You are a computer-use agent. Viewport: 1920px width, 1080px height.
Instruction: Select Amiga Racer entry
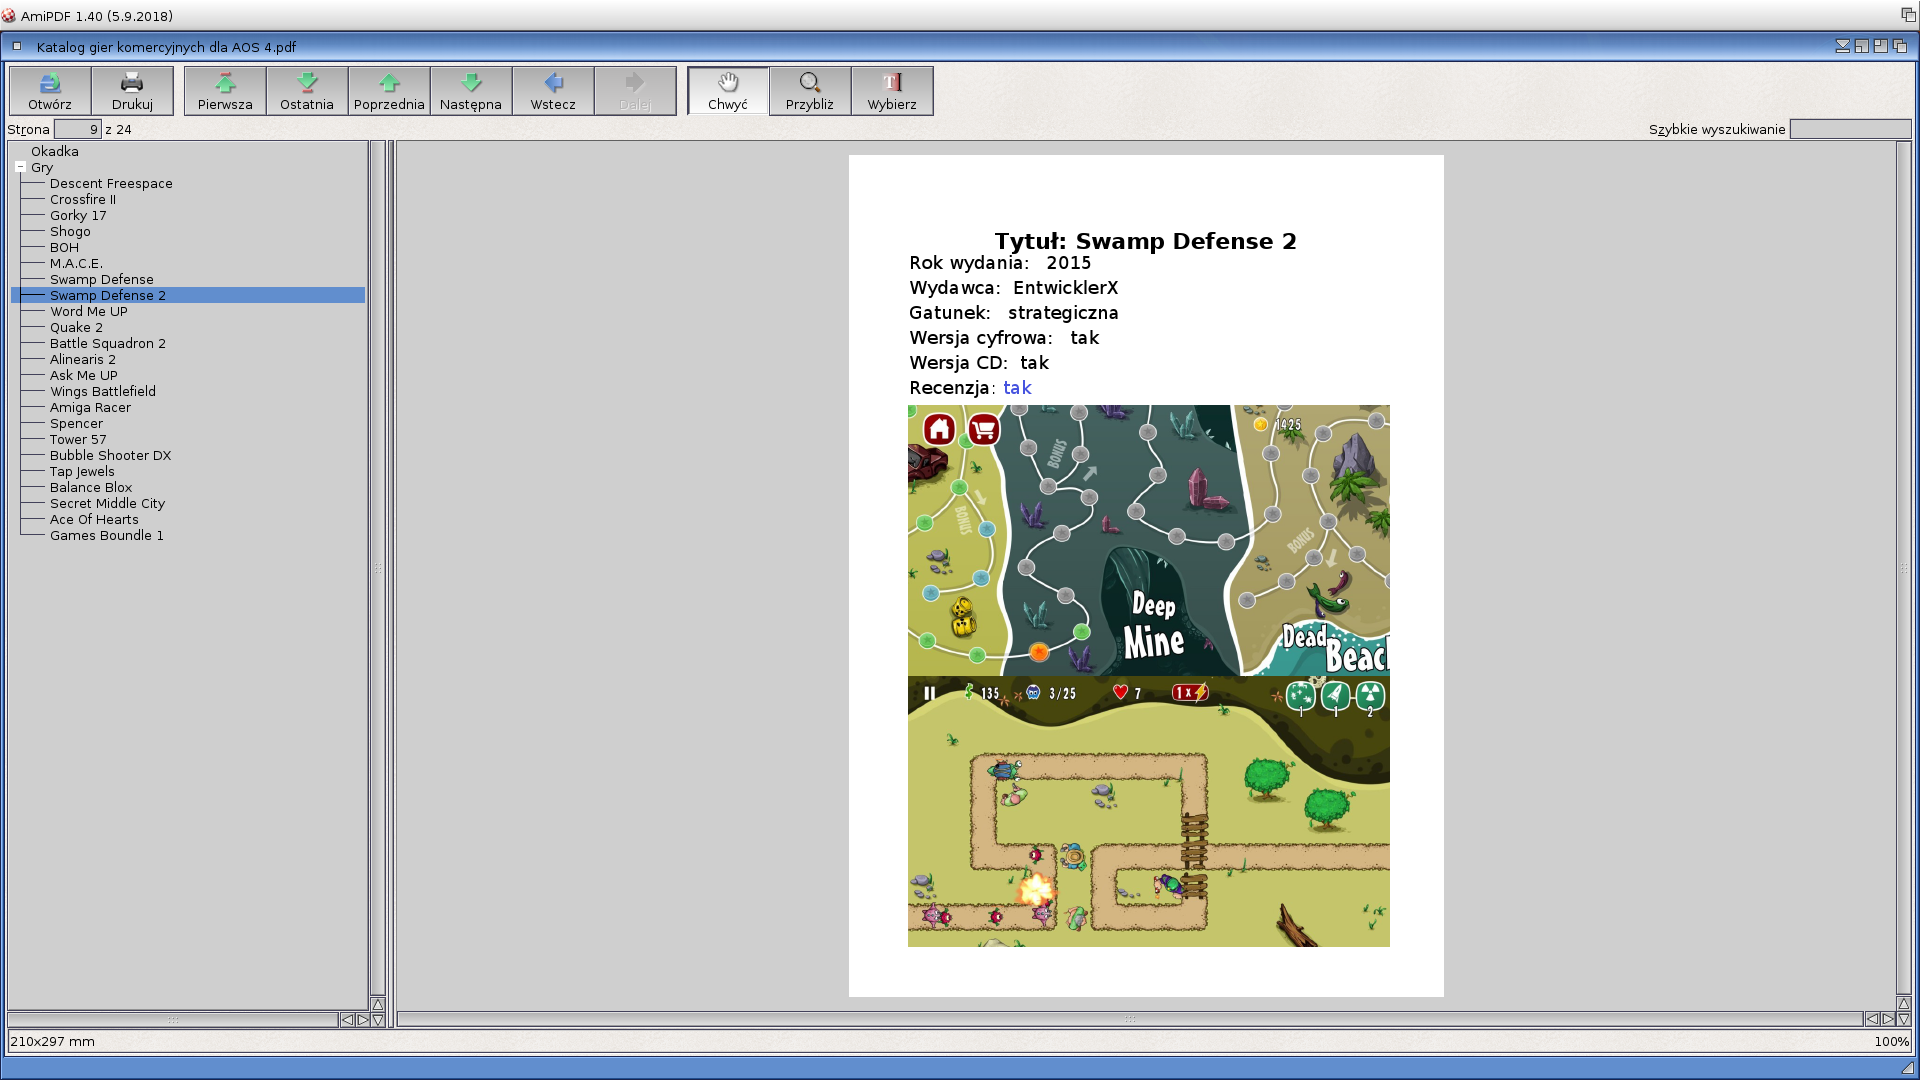click(x=90, y=407)
